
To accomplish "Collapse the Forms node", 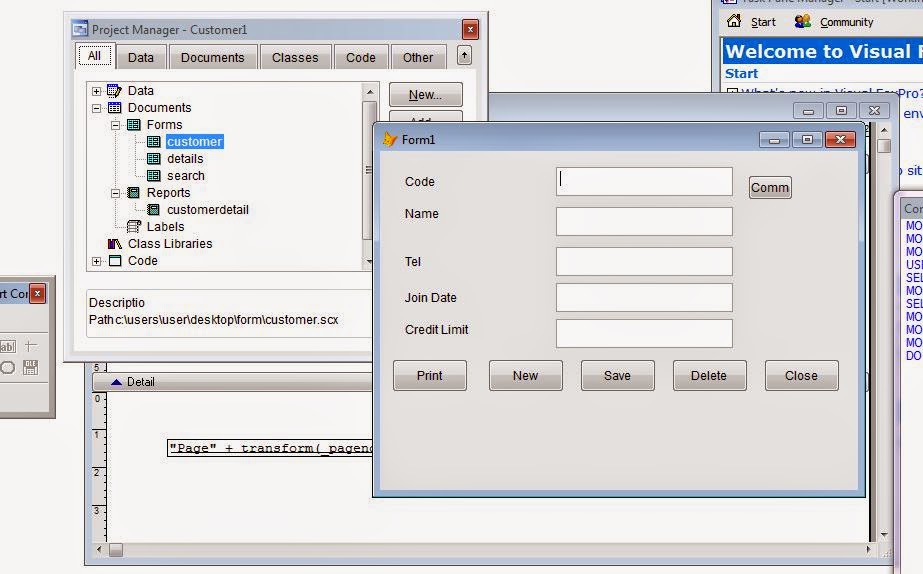I will click(x=115, y=125).
